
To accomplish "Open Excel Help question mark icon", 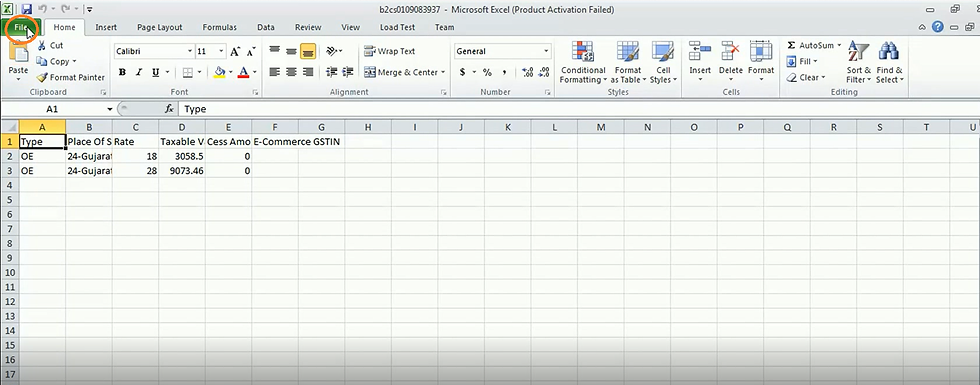I will 938,27.
